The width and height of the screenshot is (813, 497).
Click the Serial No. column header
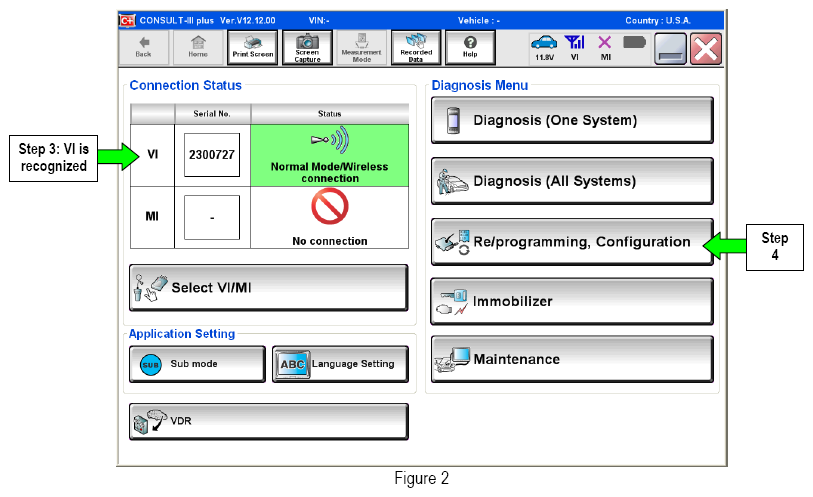212,113
